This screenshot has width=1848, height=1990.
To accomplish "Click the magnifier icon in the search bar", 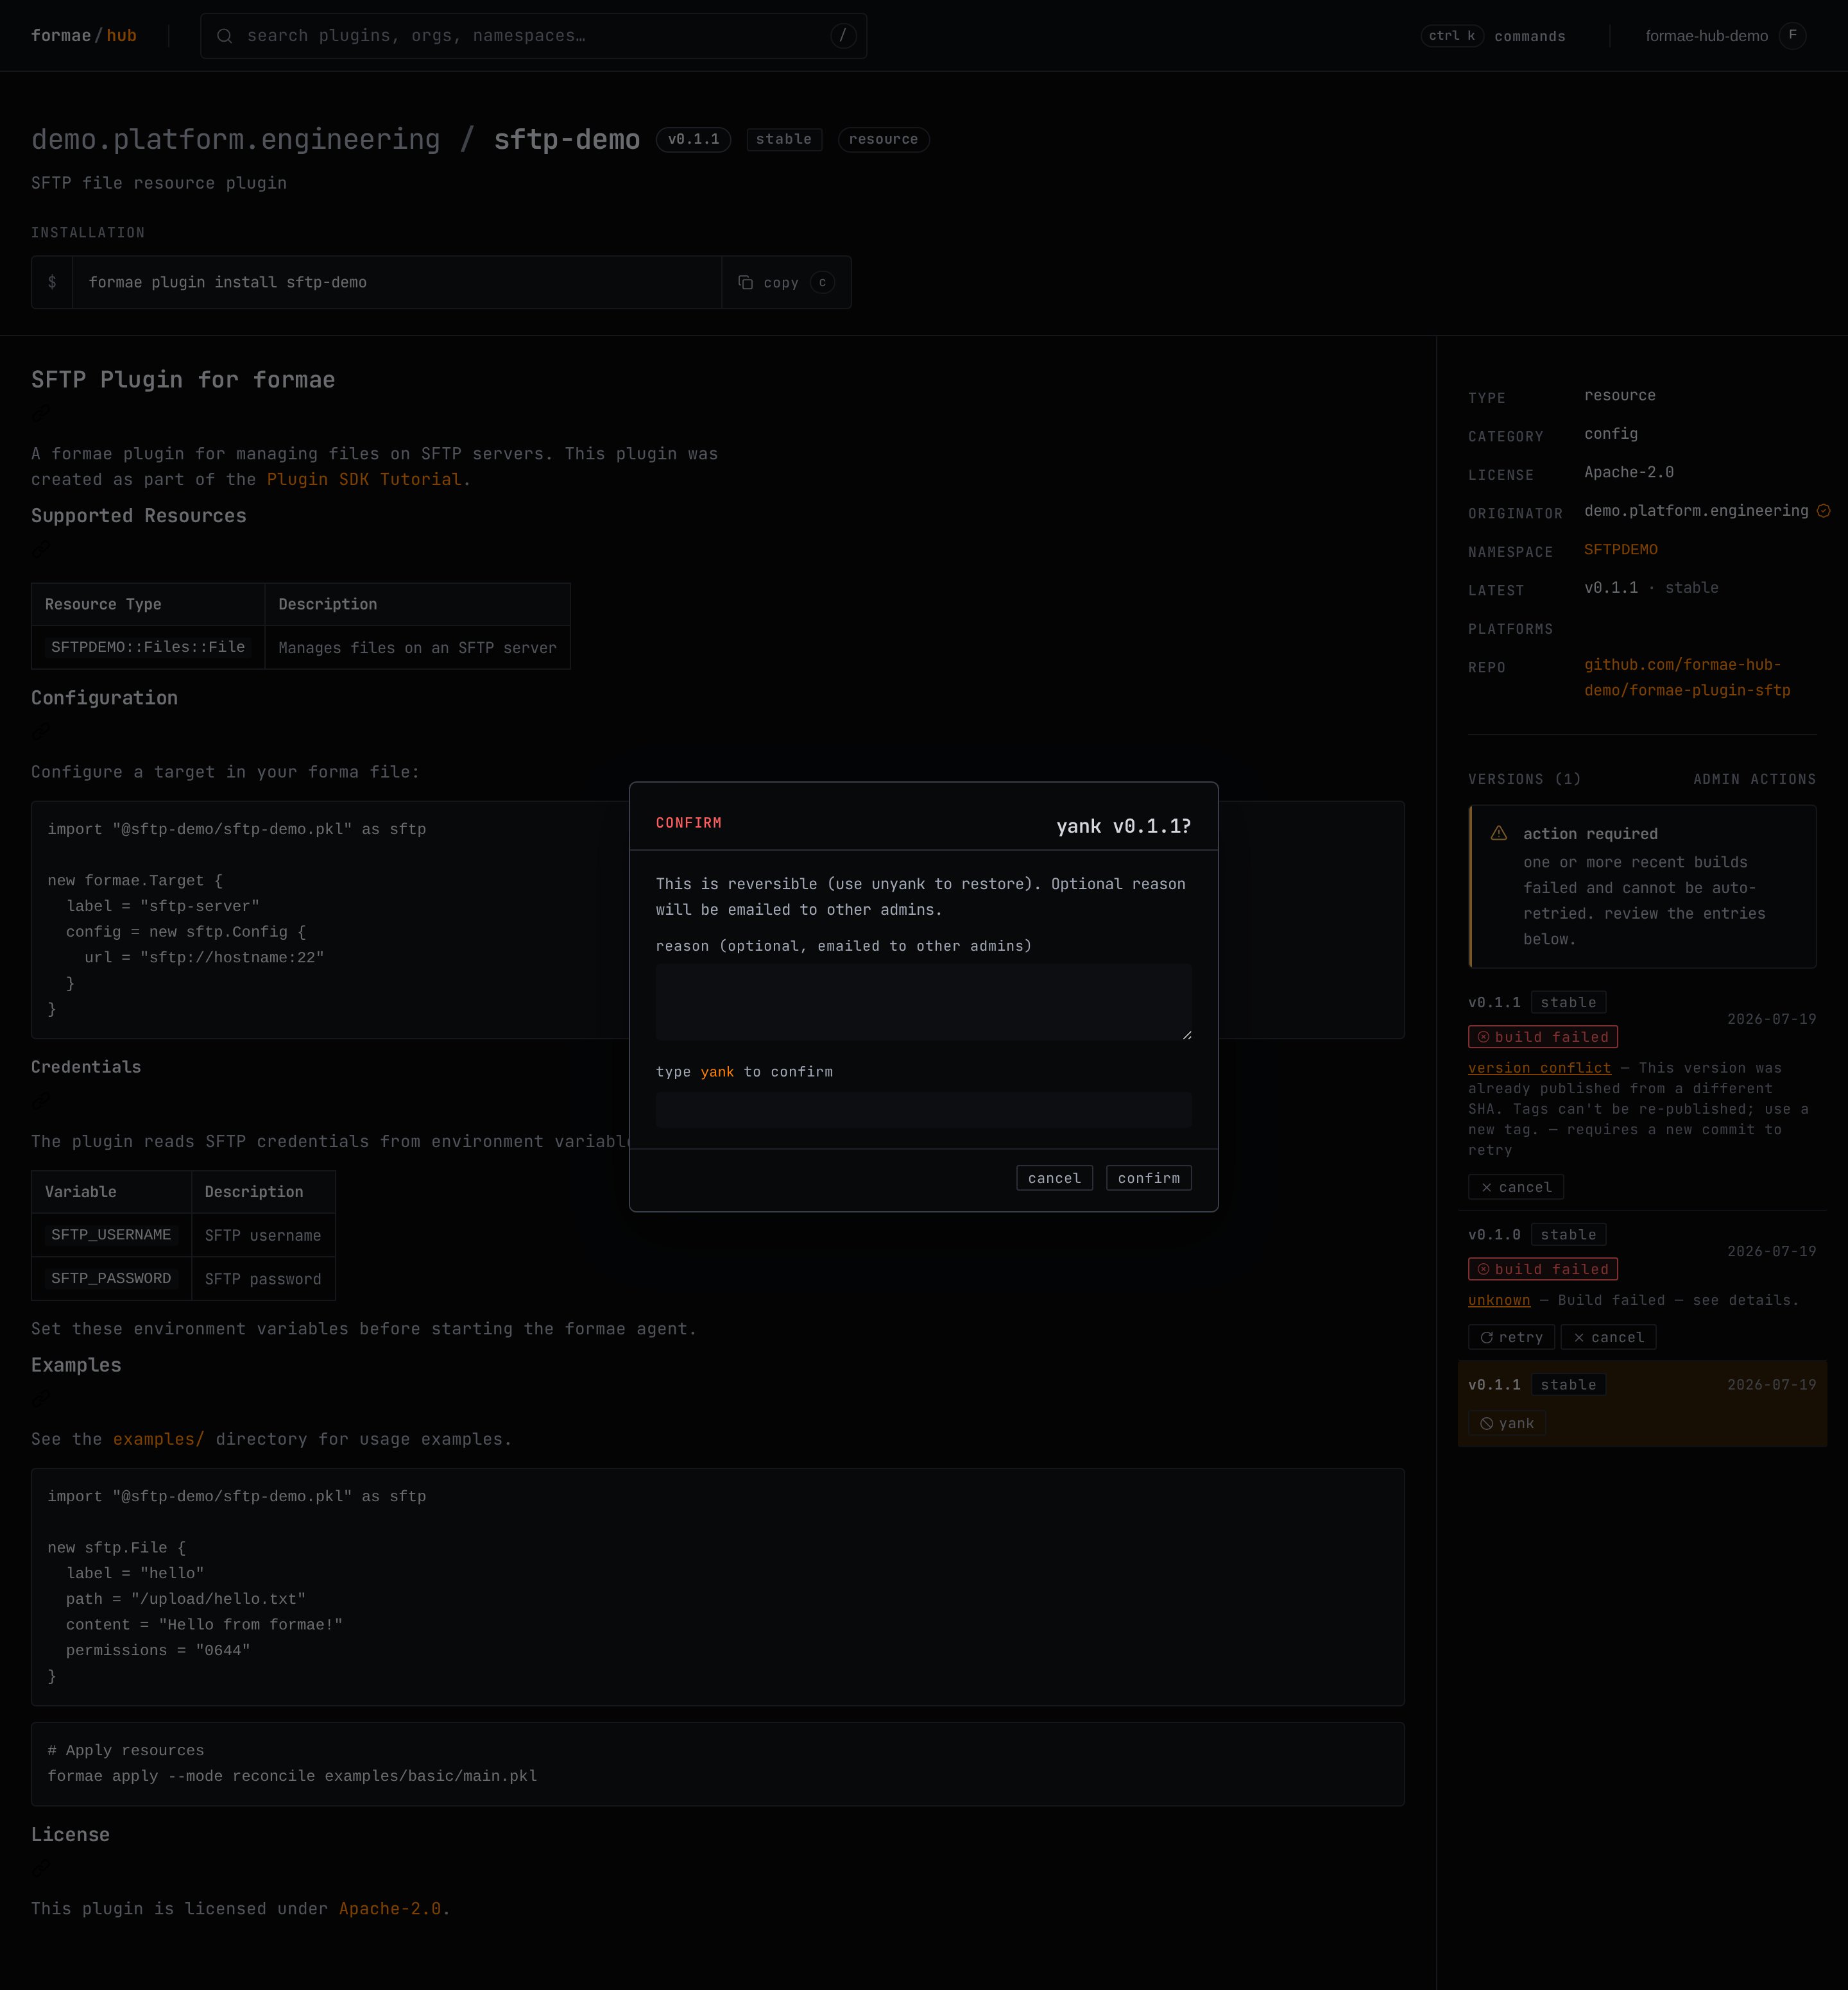I will [225, 36].
